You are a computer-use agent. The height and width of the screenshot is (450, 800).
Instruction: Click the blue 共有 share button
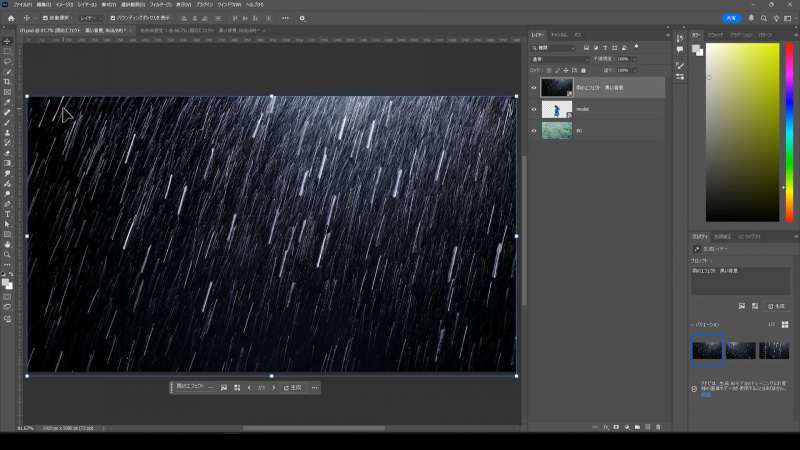pos(733,18)
